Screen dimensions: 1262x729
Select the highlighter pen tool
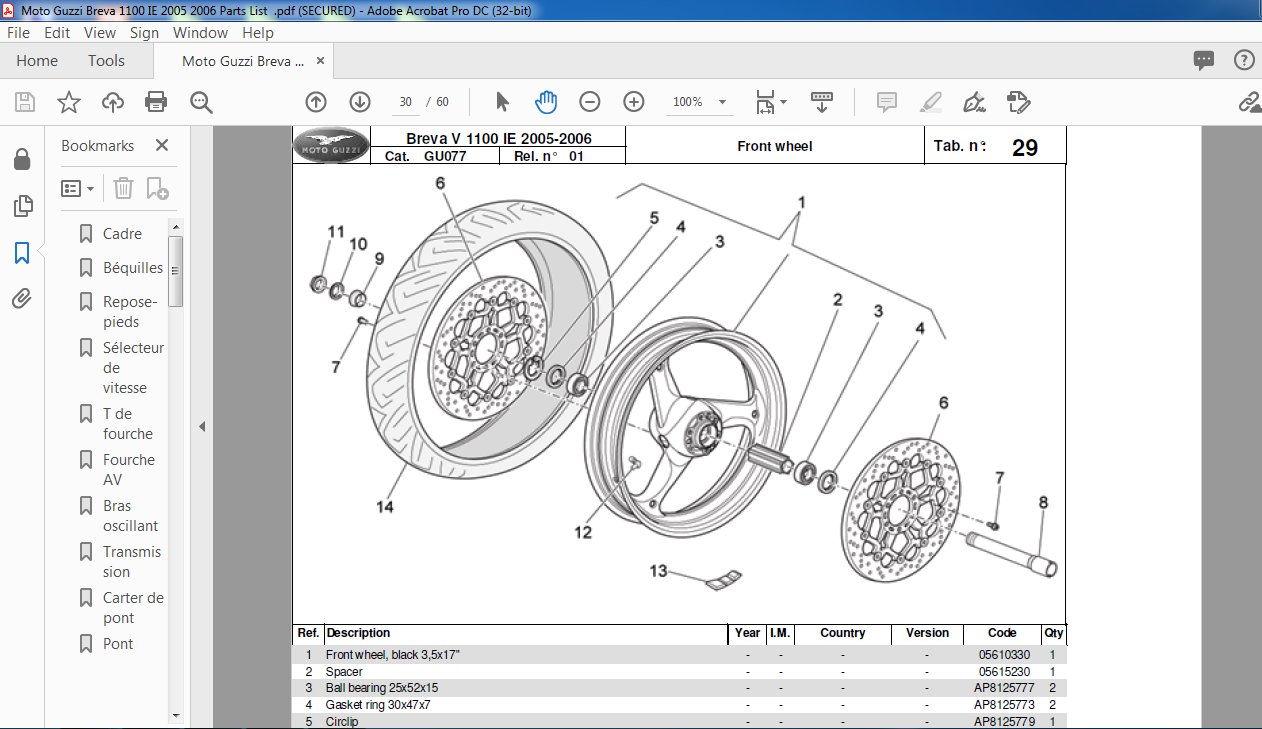pyautogui.click(x=930, y=102)
